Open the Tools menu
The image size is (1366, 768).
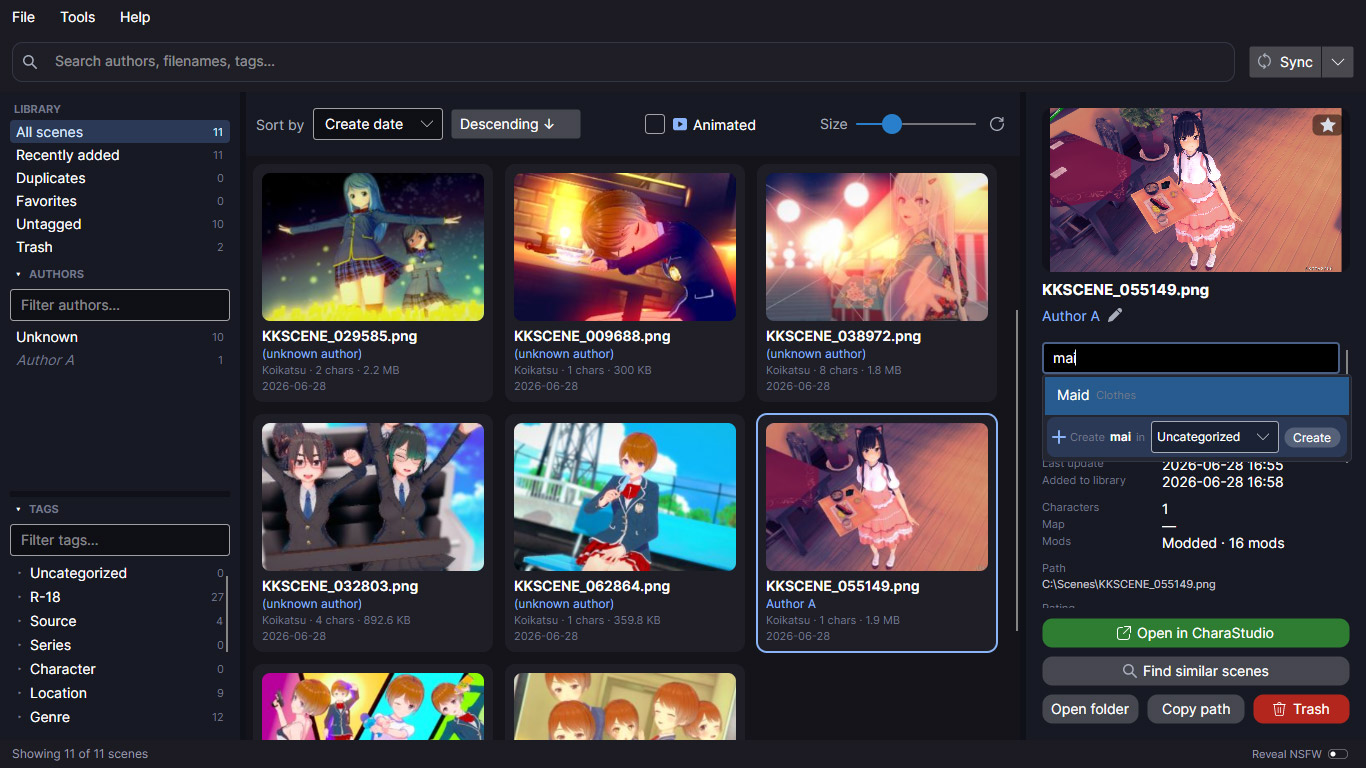coord(78,17)
